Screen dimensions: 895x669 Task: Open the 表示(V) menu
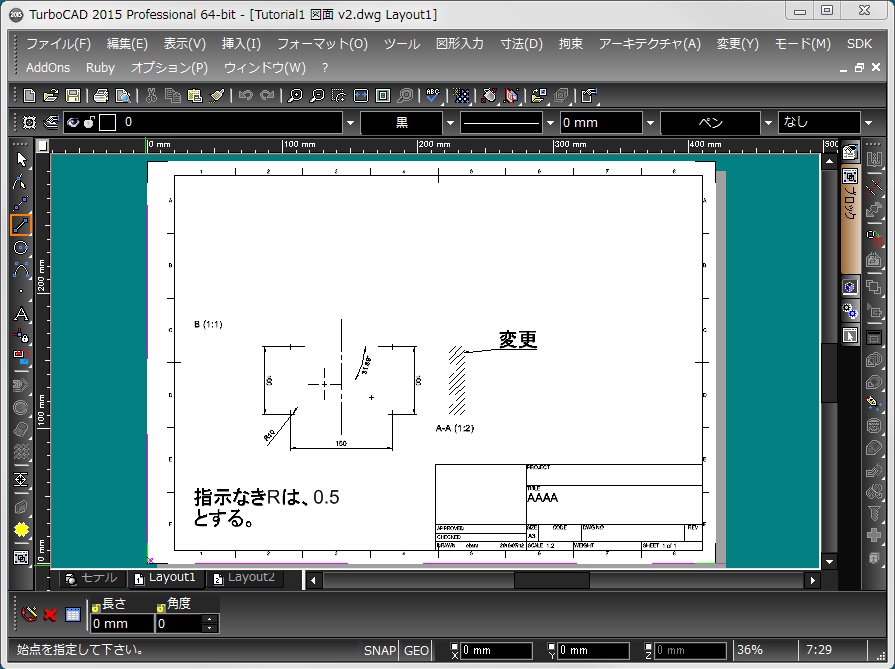tap(185, 44)
